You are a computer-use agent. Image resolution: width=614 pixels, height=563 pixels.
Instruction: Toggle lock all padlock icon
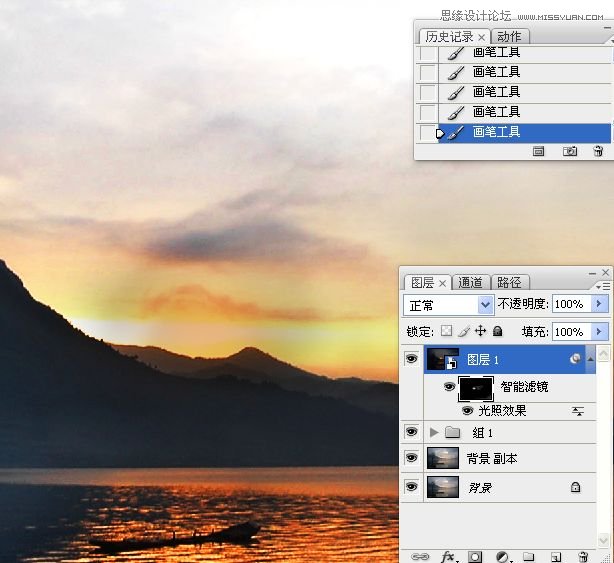tap(497, 331)
